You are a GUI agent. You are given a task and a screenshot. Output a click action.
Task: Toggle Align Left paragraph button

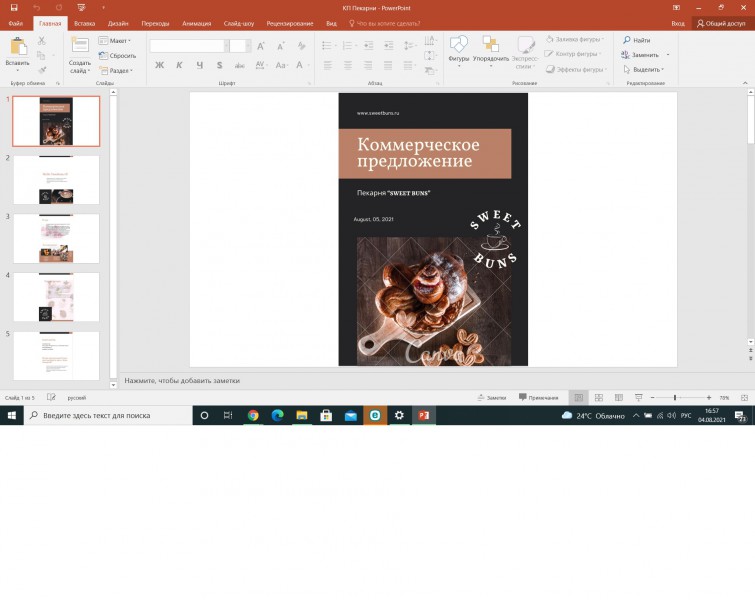[x=328, y=65]
